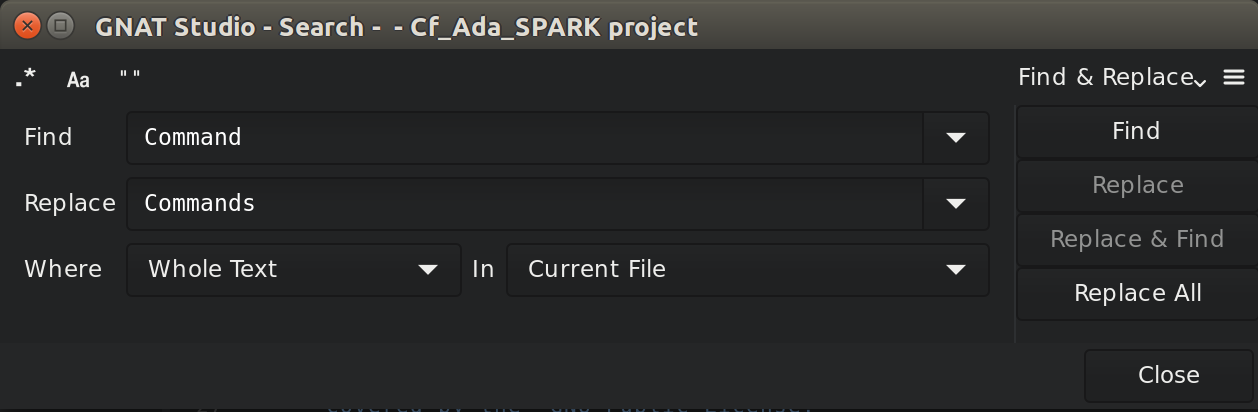Viewport: 1258px width, 412px height.
Task: Click the editor text visible behind dialog
Action: click(x=570, y=407)
